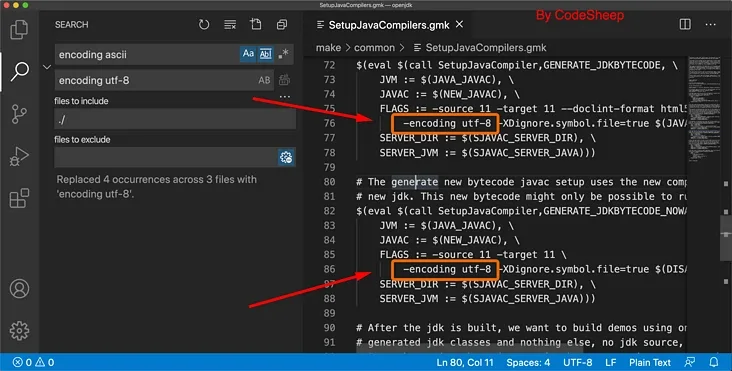Open Source Control view
732x371 pixels.
click(x=19, y=114)
